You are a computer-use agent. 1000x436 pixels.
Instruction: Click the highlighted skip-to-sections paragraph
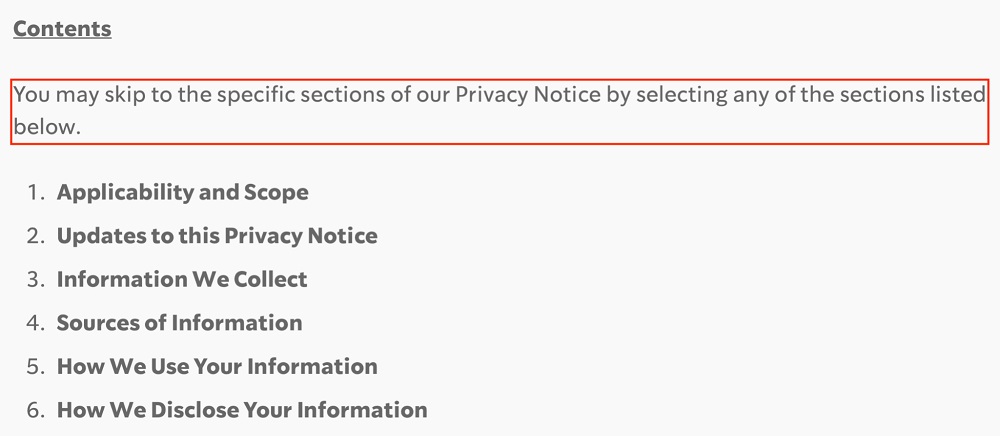tap(500, 112)
